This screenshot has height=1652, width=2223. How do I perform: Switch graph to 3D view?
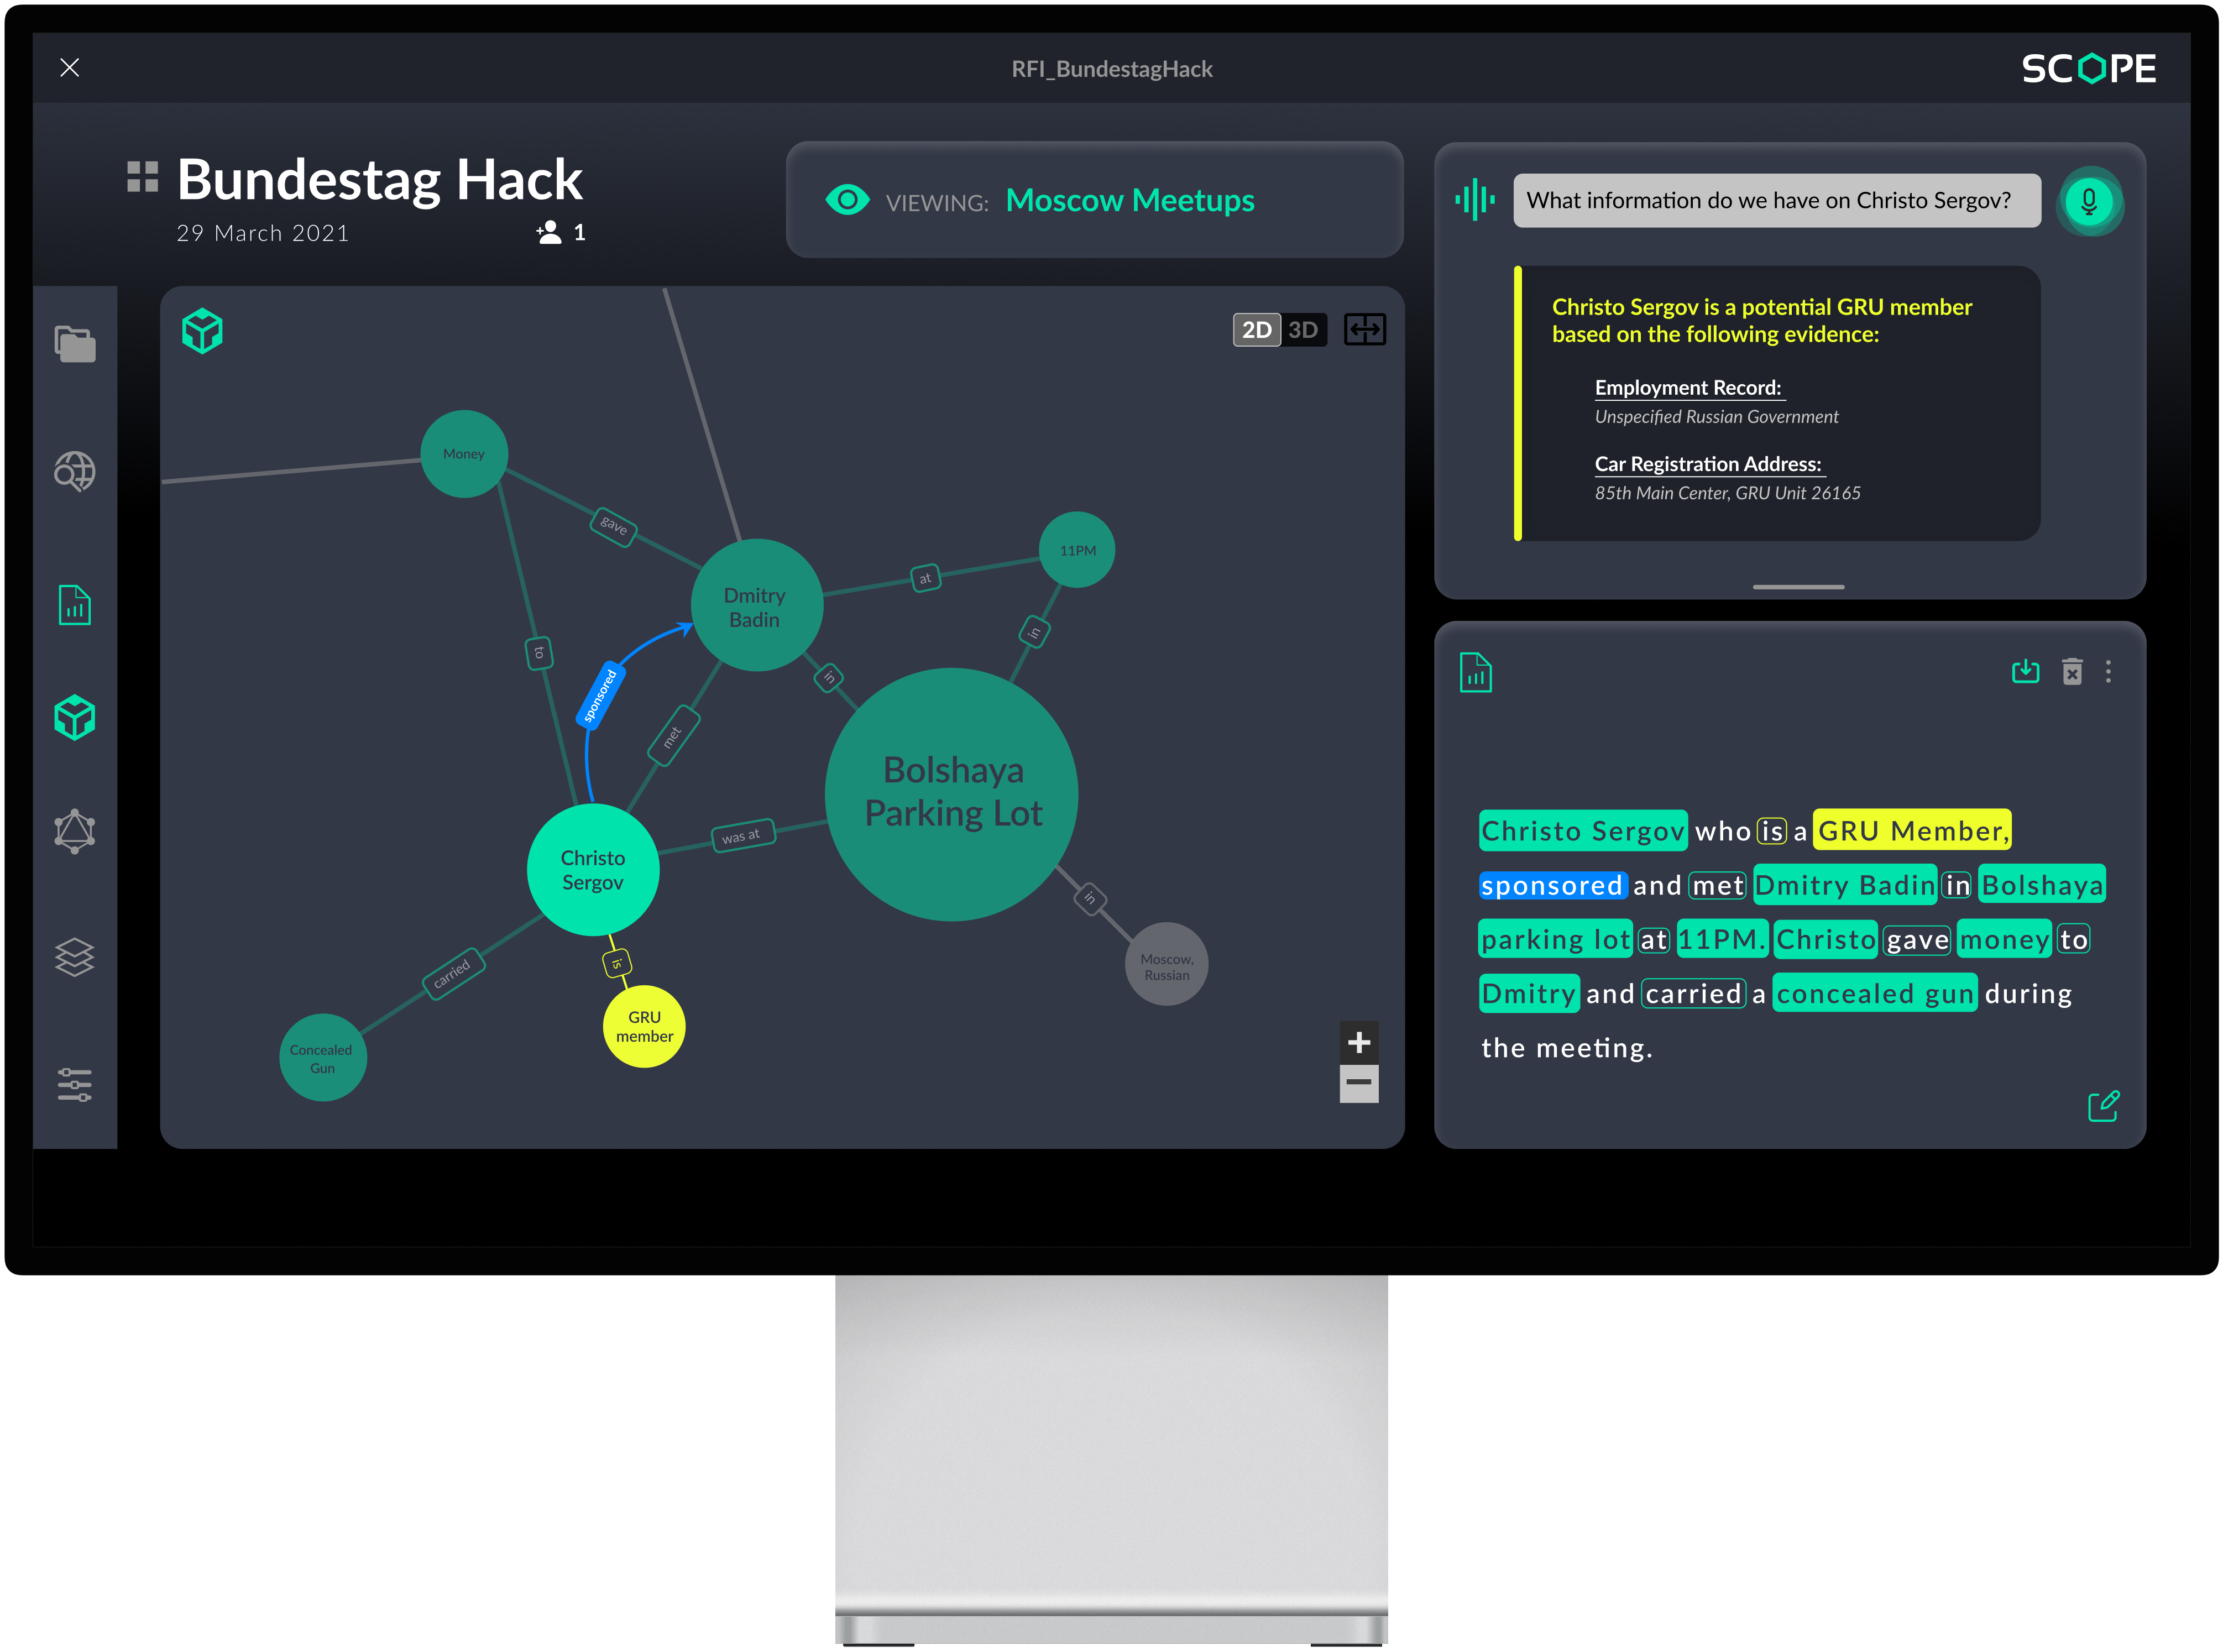[1302, 330]
